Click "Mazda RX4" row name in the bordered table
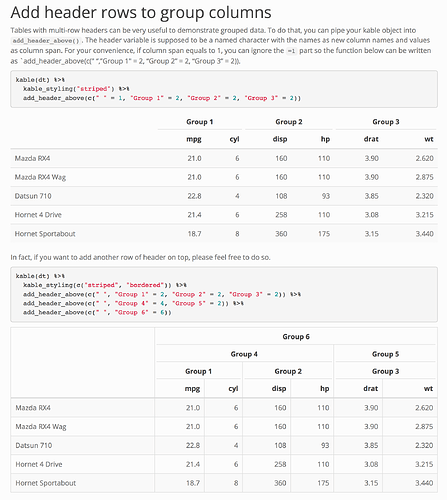 (x=33, y=408)
